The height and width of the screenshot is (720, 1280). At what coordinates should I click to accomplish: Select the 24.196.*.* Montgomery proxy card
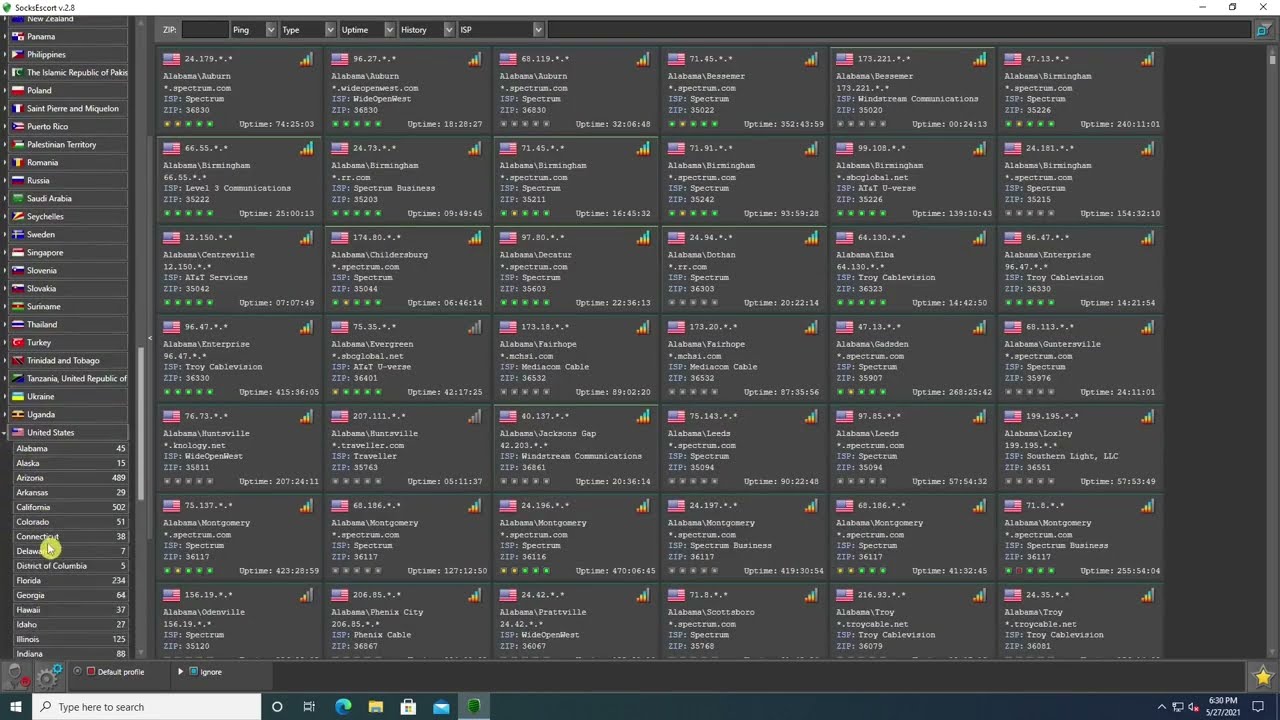tap(578, 540)
